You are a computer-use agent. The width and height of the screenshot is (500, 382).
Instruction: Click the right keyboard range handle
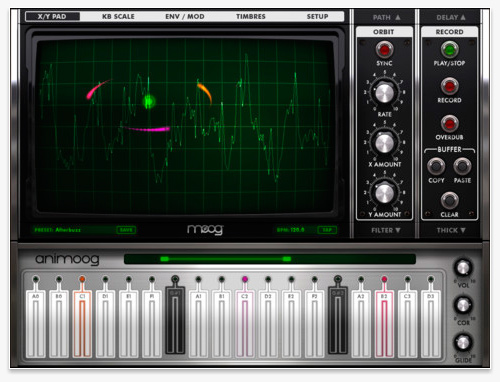[x=286, y=259]
